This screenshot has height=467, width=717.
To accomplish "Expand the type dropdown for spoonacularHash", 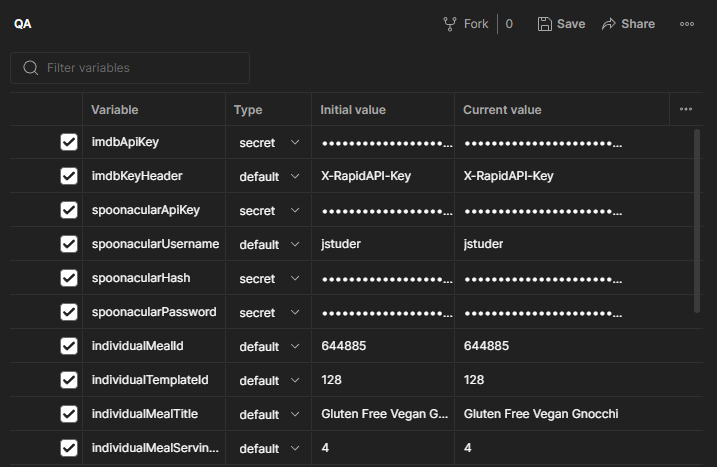I will 269,278.
